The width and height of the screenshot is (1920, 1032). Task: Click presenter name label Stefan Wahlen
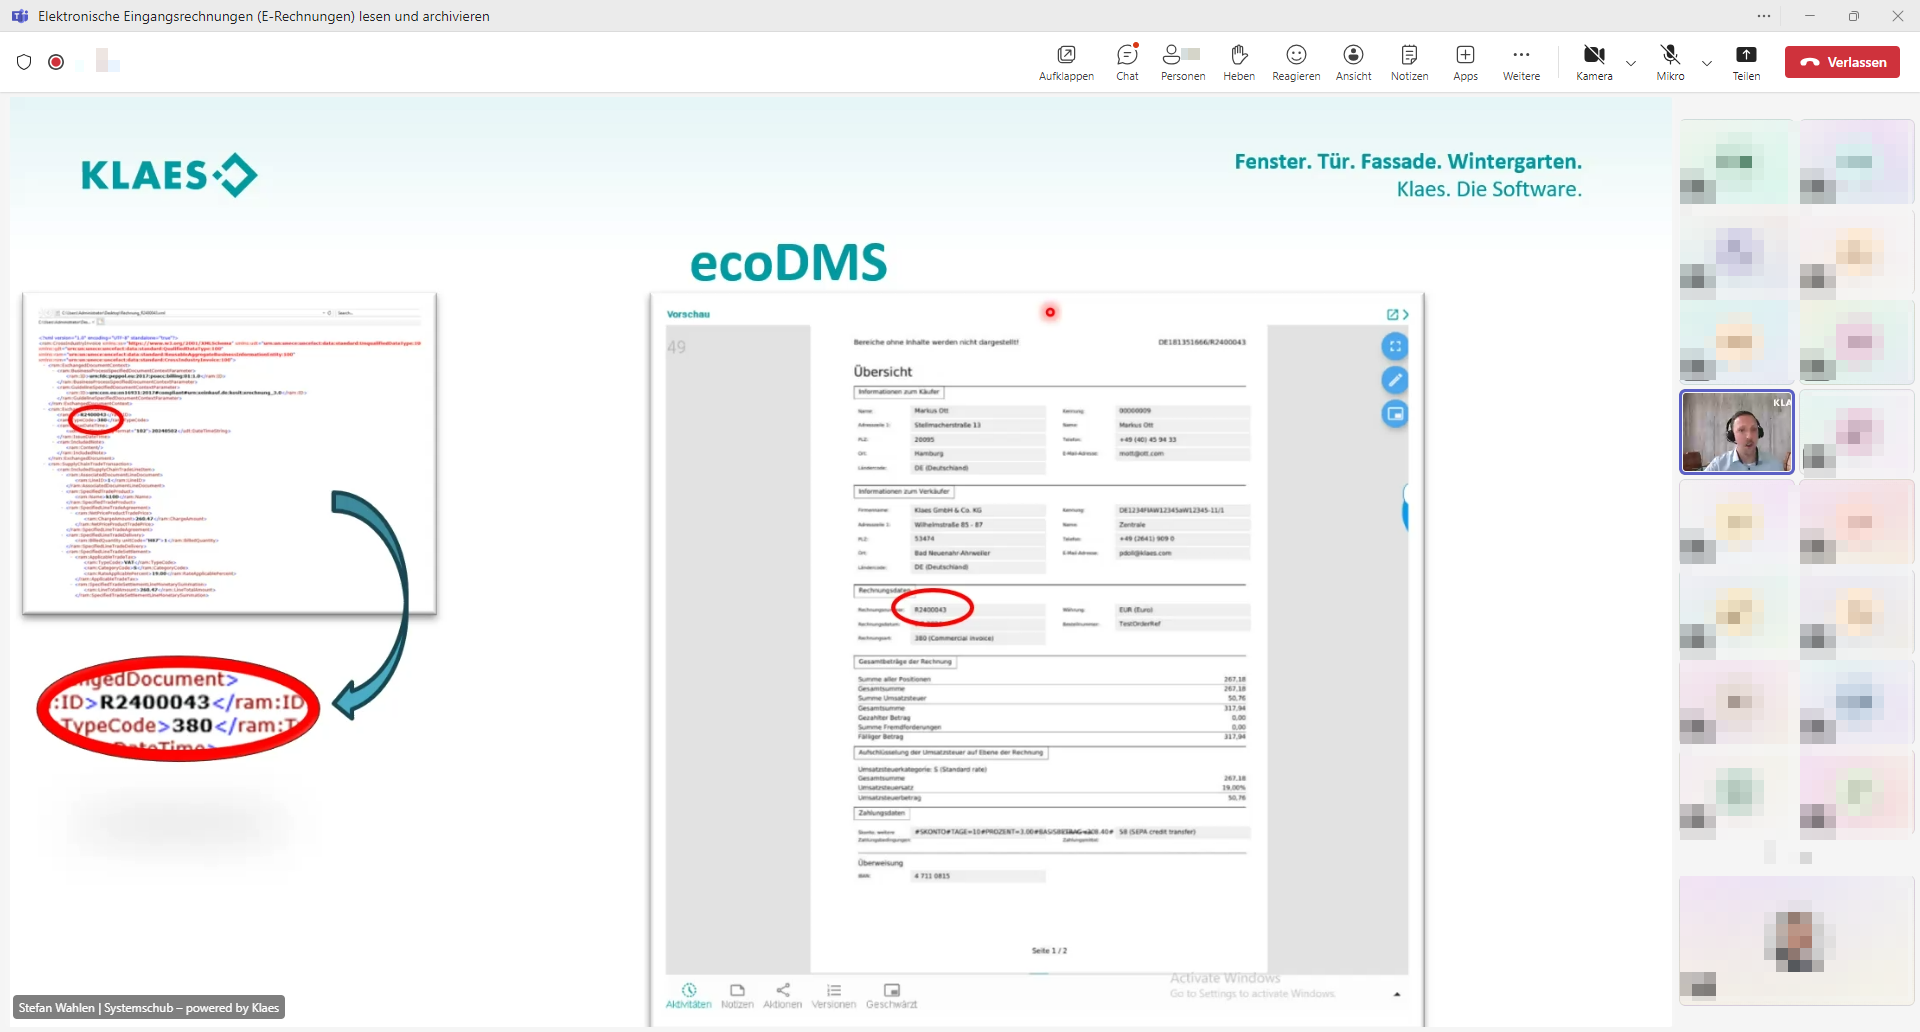149,1007
